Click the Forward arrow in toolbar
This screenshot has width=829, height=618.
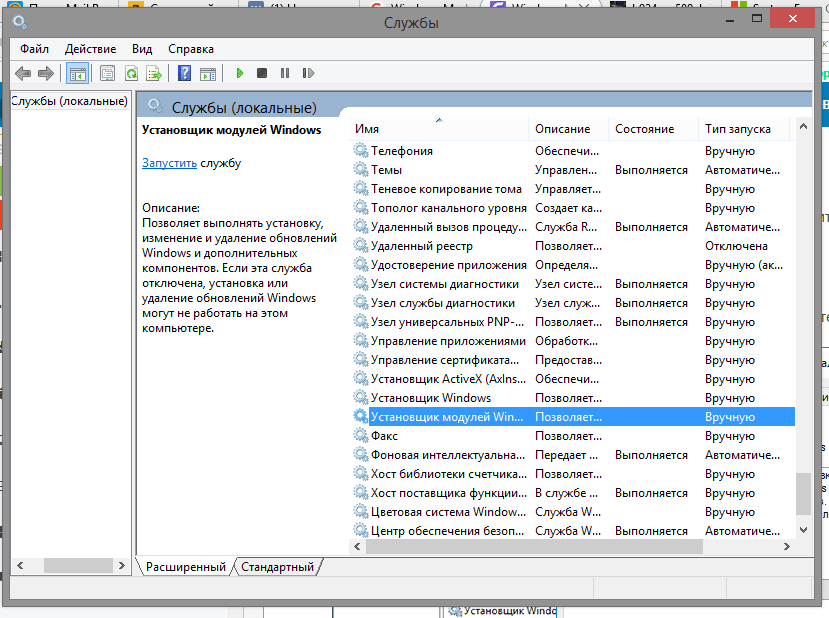45,73
